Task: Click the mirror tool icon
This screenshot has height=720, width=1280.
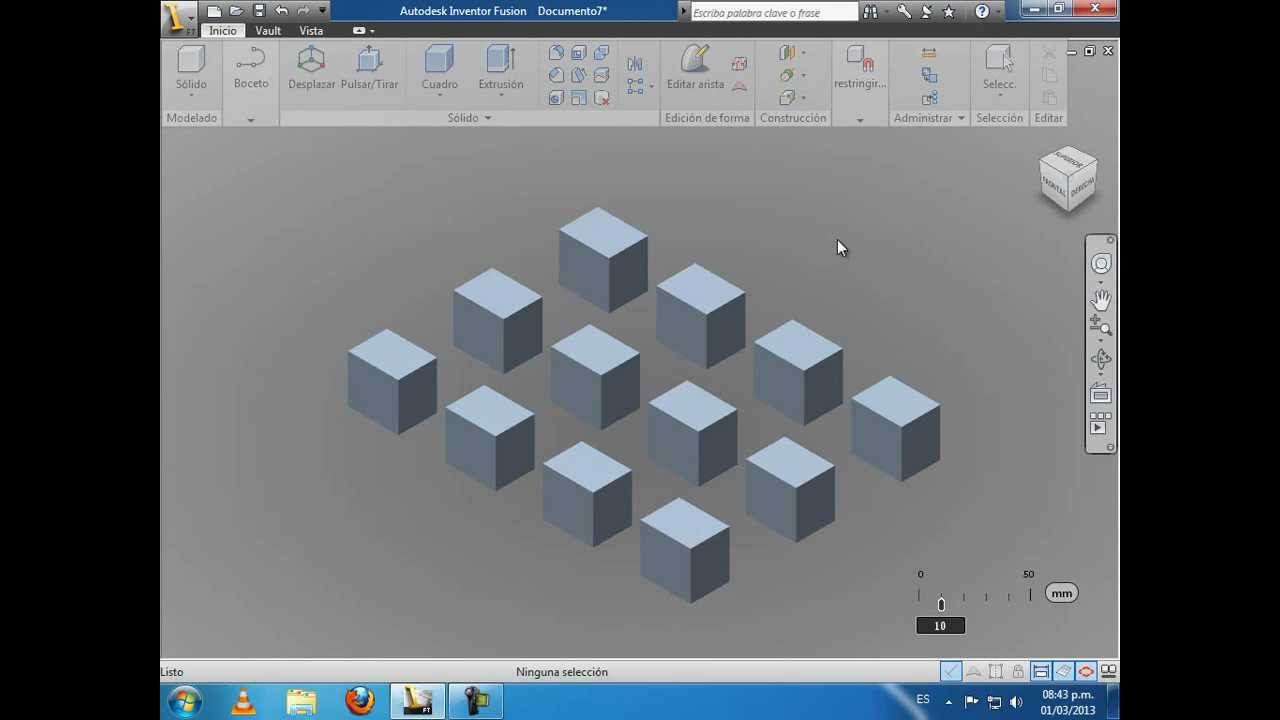Action: pyautogui.click(x=635, y=64)
